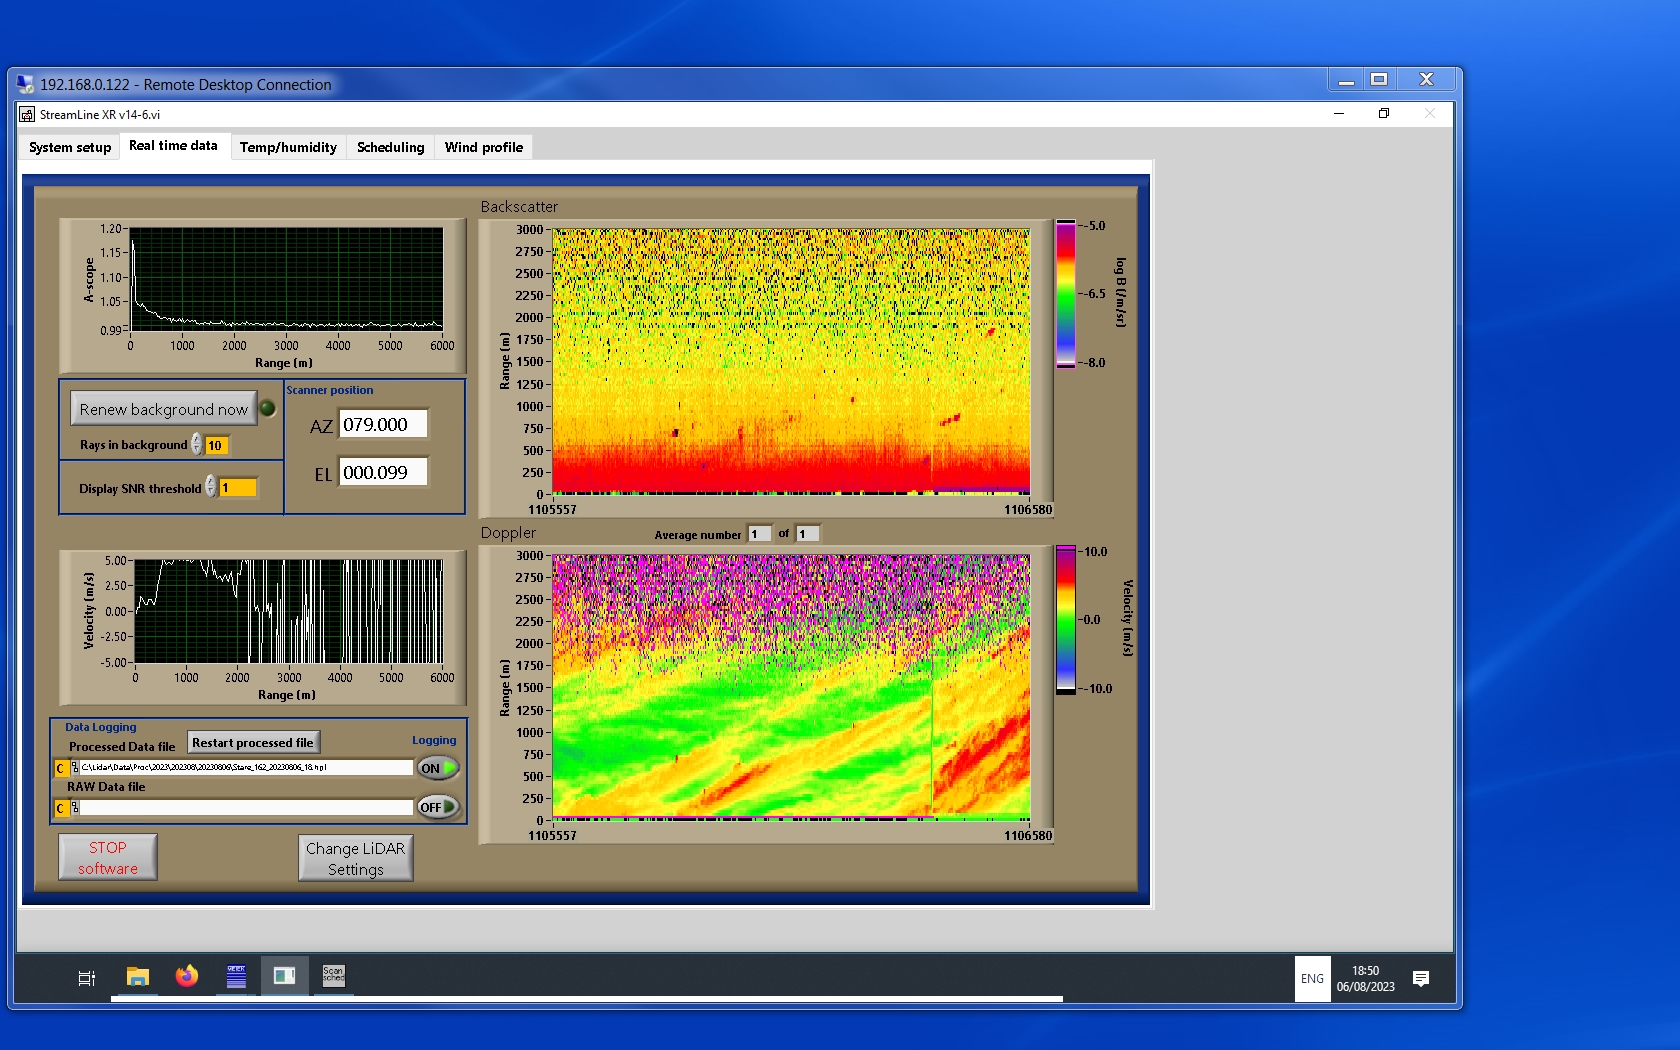The height and width of the screenshot is (1050, 1680).
Task: Switch to the Wind profile tab
Action: click(x=483, y=147)
